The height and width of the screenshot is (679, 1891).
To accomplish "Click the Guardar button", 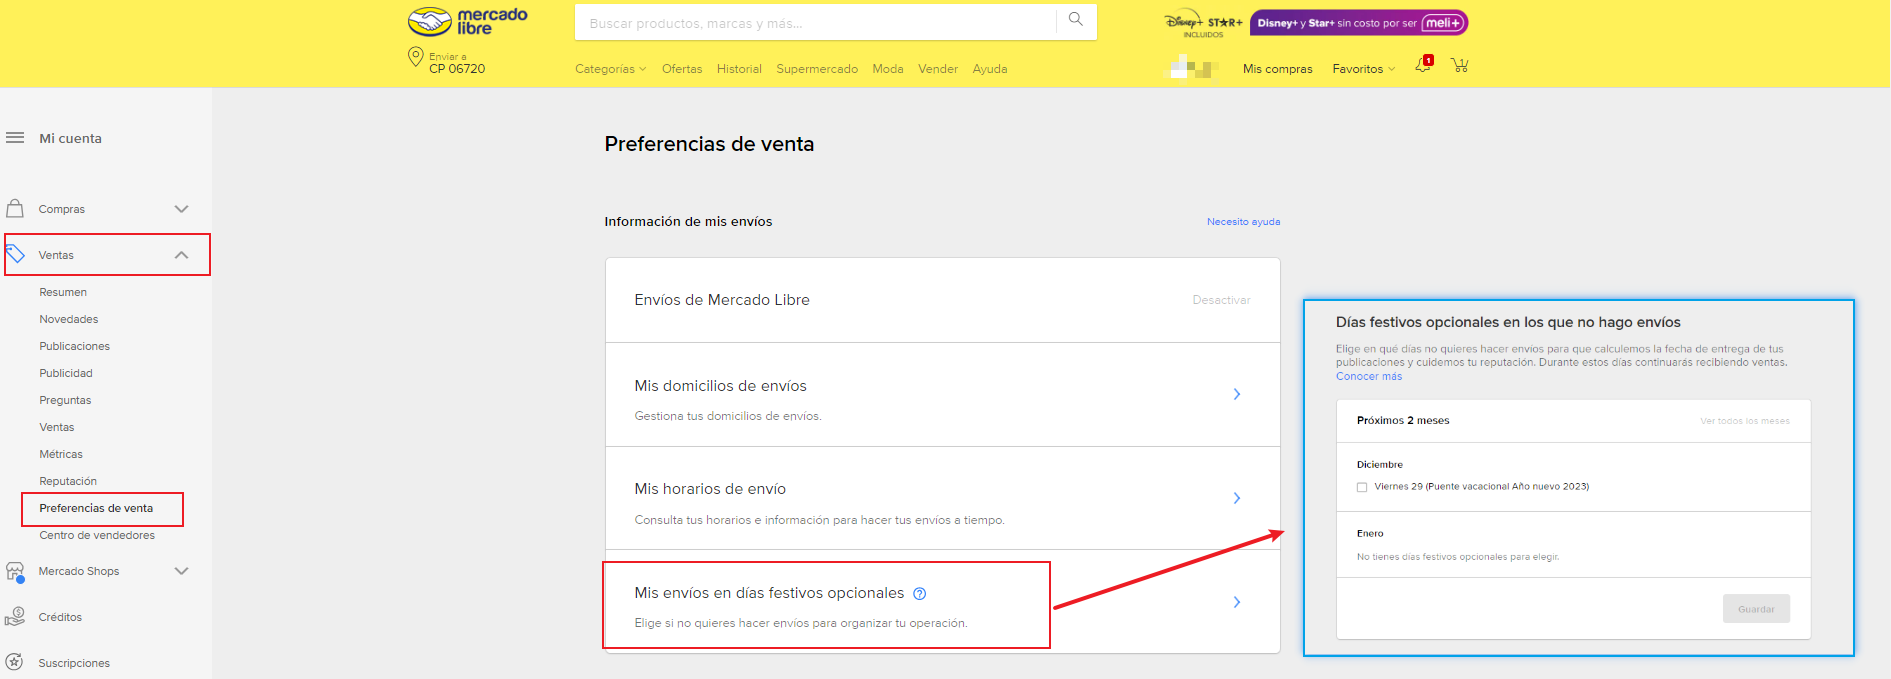I will [1756, 609].
